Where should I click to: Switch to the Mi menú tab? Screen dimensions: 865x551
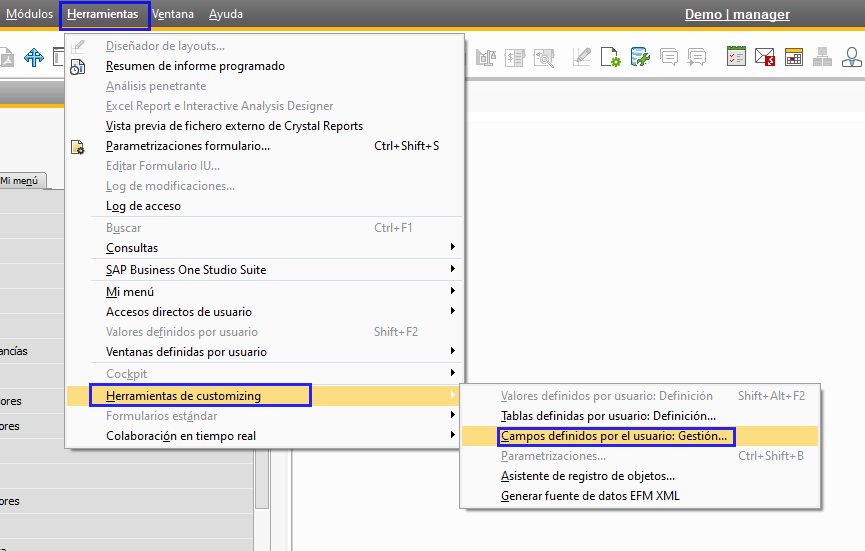21,181
